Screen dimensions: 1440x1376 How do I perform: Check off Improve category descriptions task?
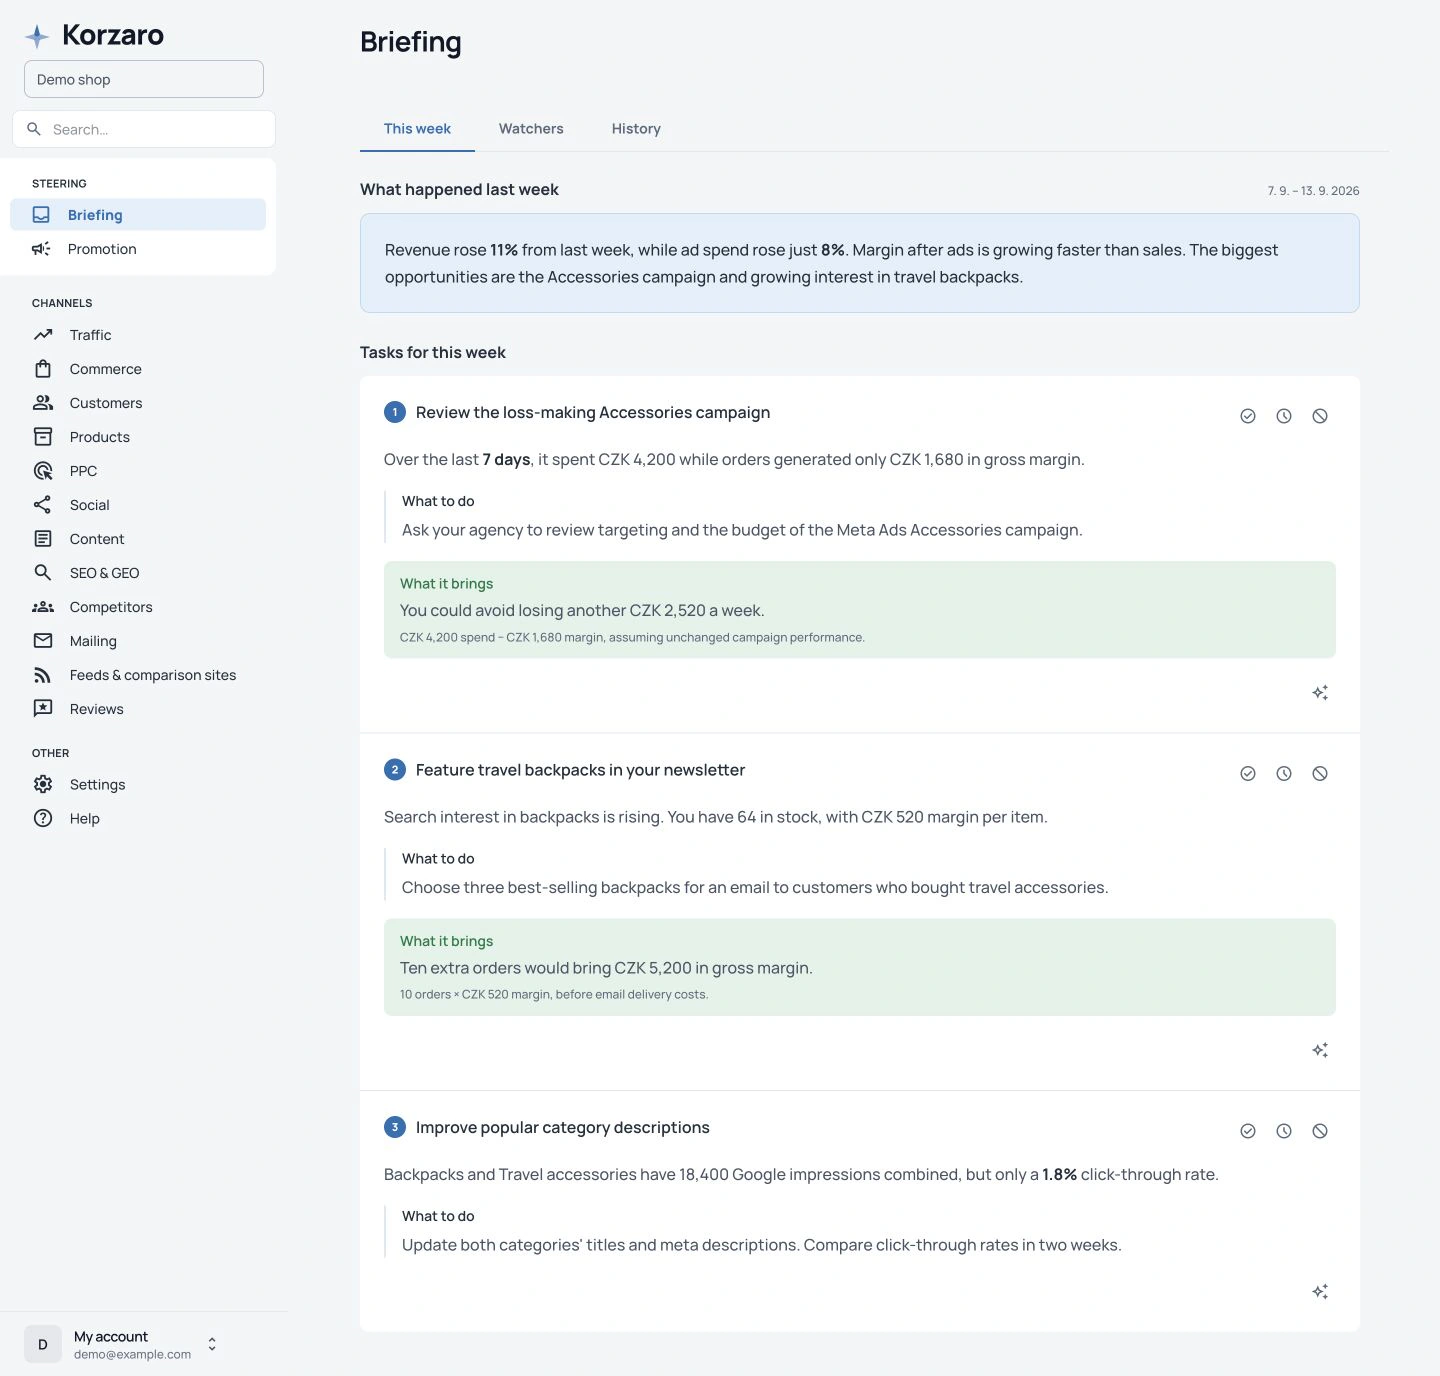coord(1248,1131)
